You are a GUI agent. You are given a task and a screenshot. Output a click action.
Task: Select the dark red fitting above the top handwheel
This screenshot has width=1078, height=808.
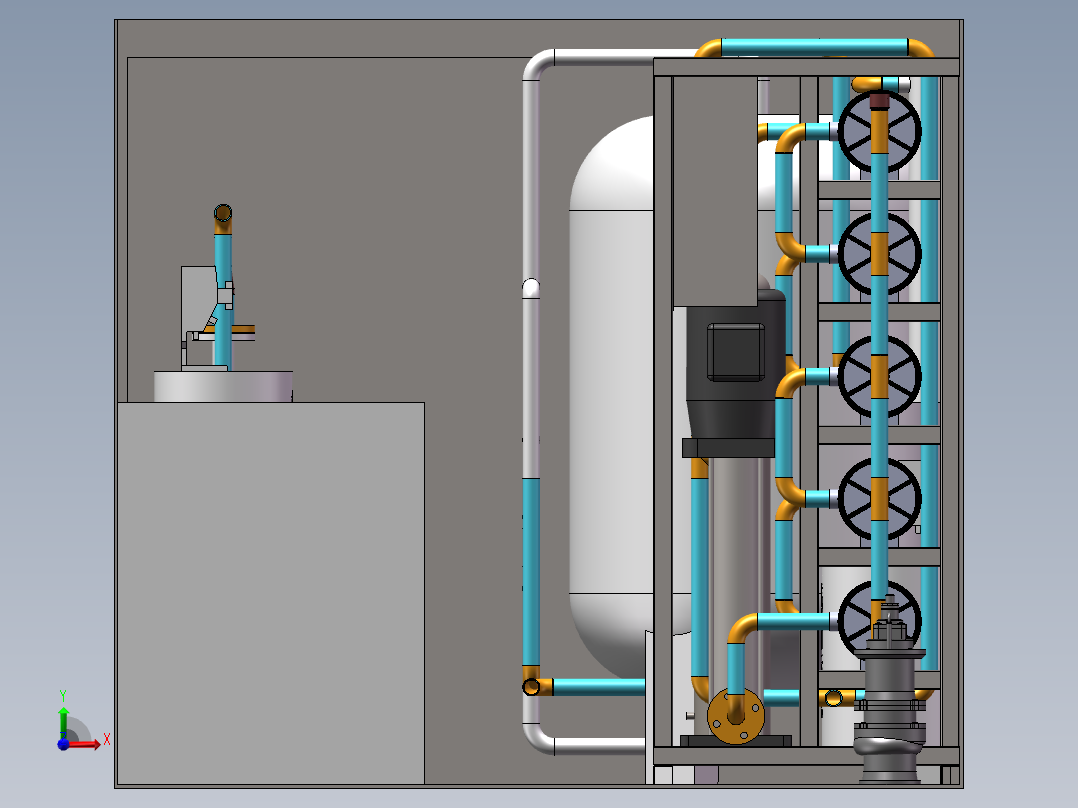coord(879,102)
